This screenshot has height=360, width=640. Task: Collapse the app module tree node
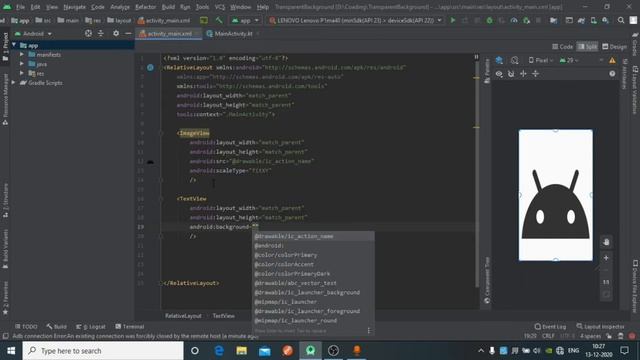click(x=14, y=45)
